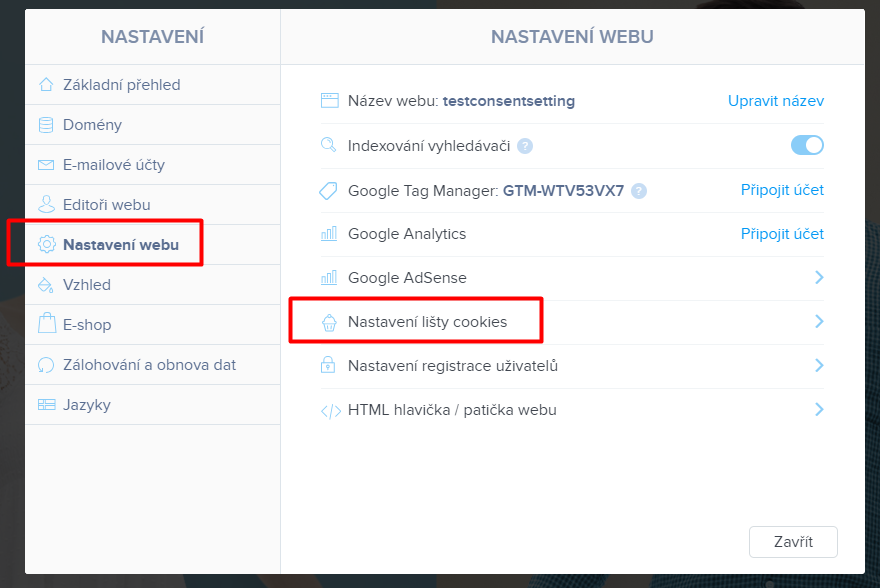Click the envelope icon beside E-mailové účty
This screenshot has height=588, width=880.
coord(46,165)
